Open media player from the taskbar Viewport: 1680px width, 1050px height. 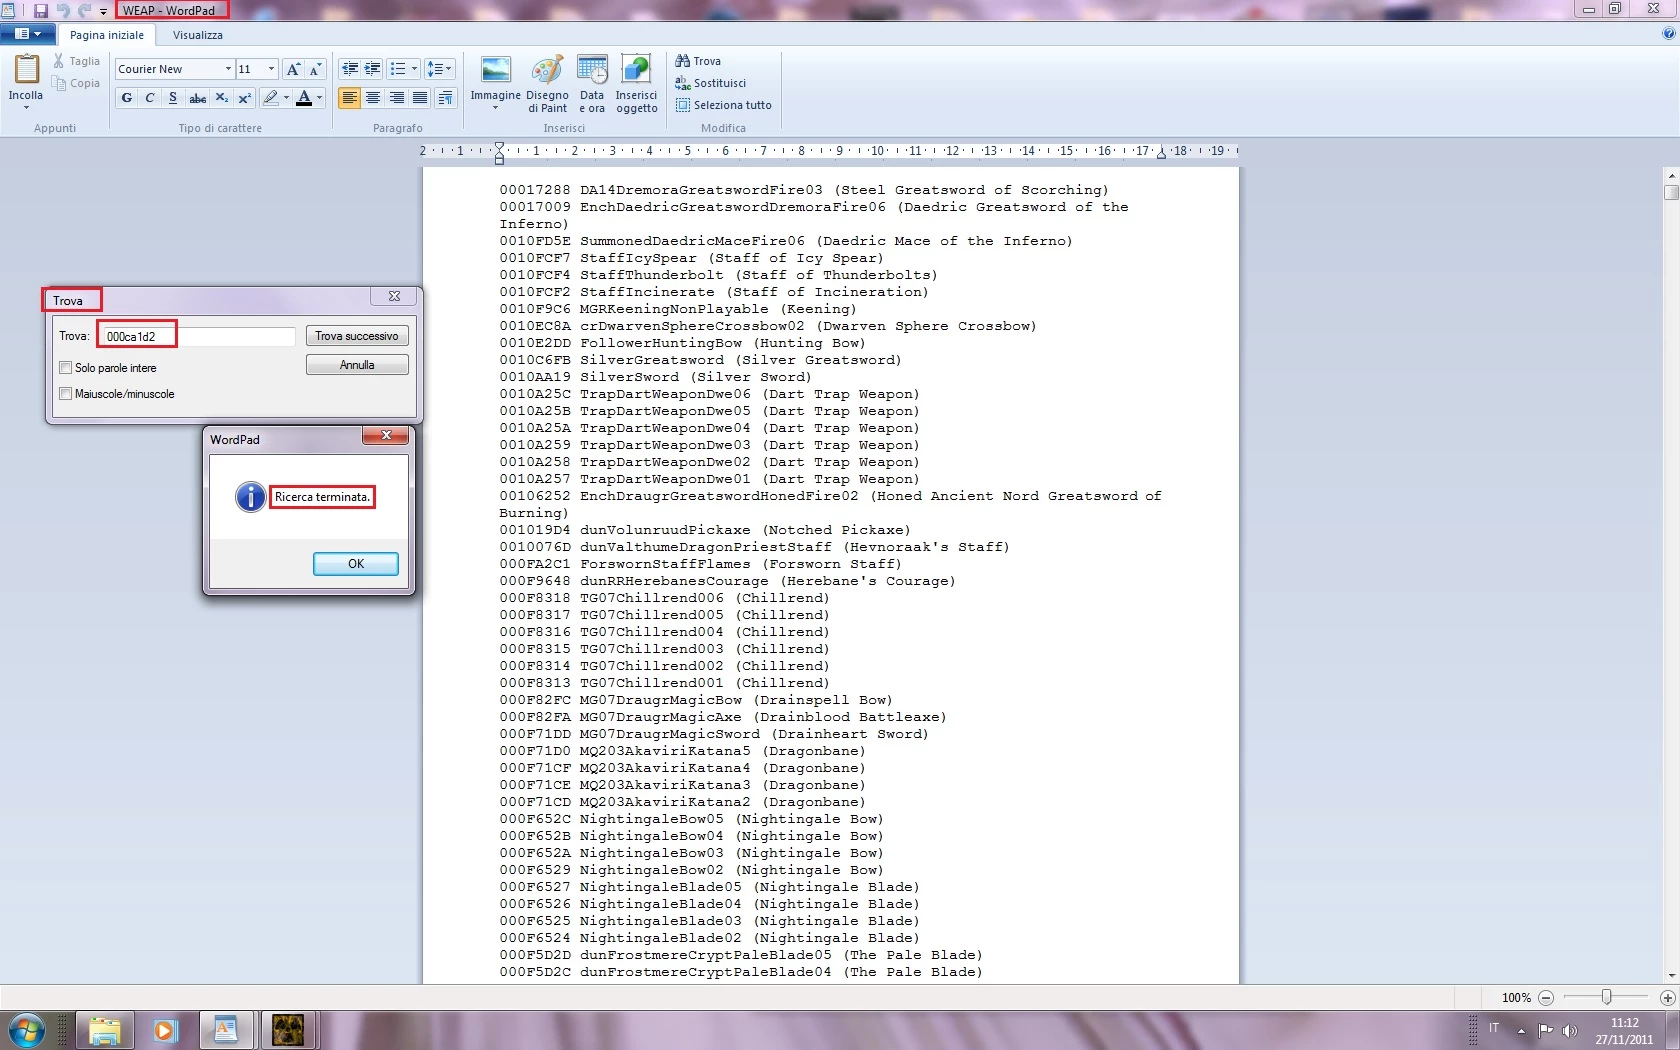pos(165,1030)
